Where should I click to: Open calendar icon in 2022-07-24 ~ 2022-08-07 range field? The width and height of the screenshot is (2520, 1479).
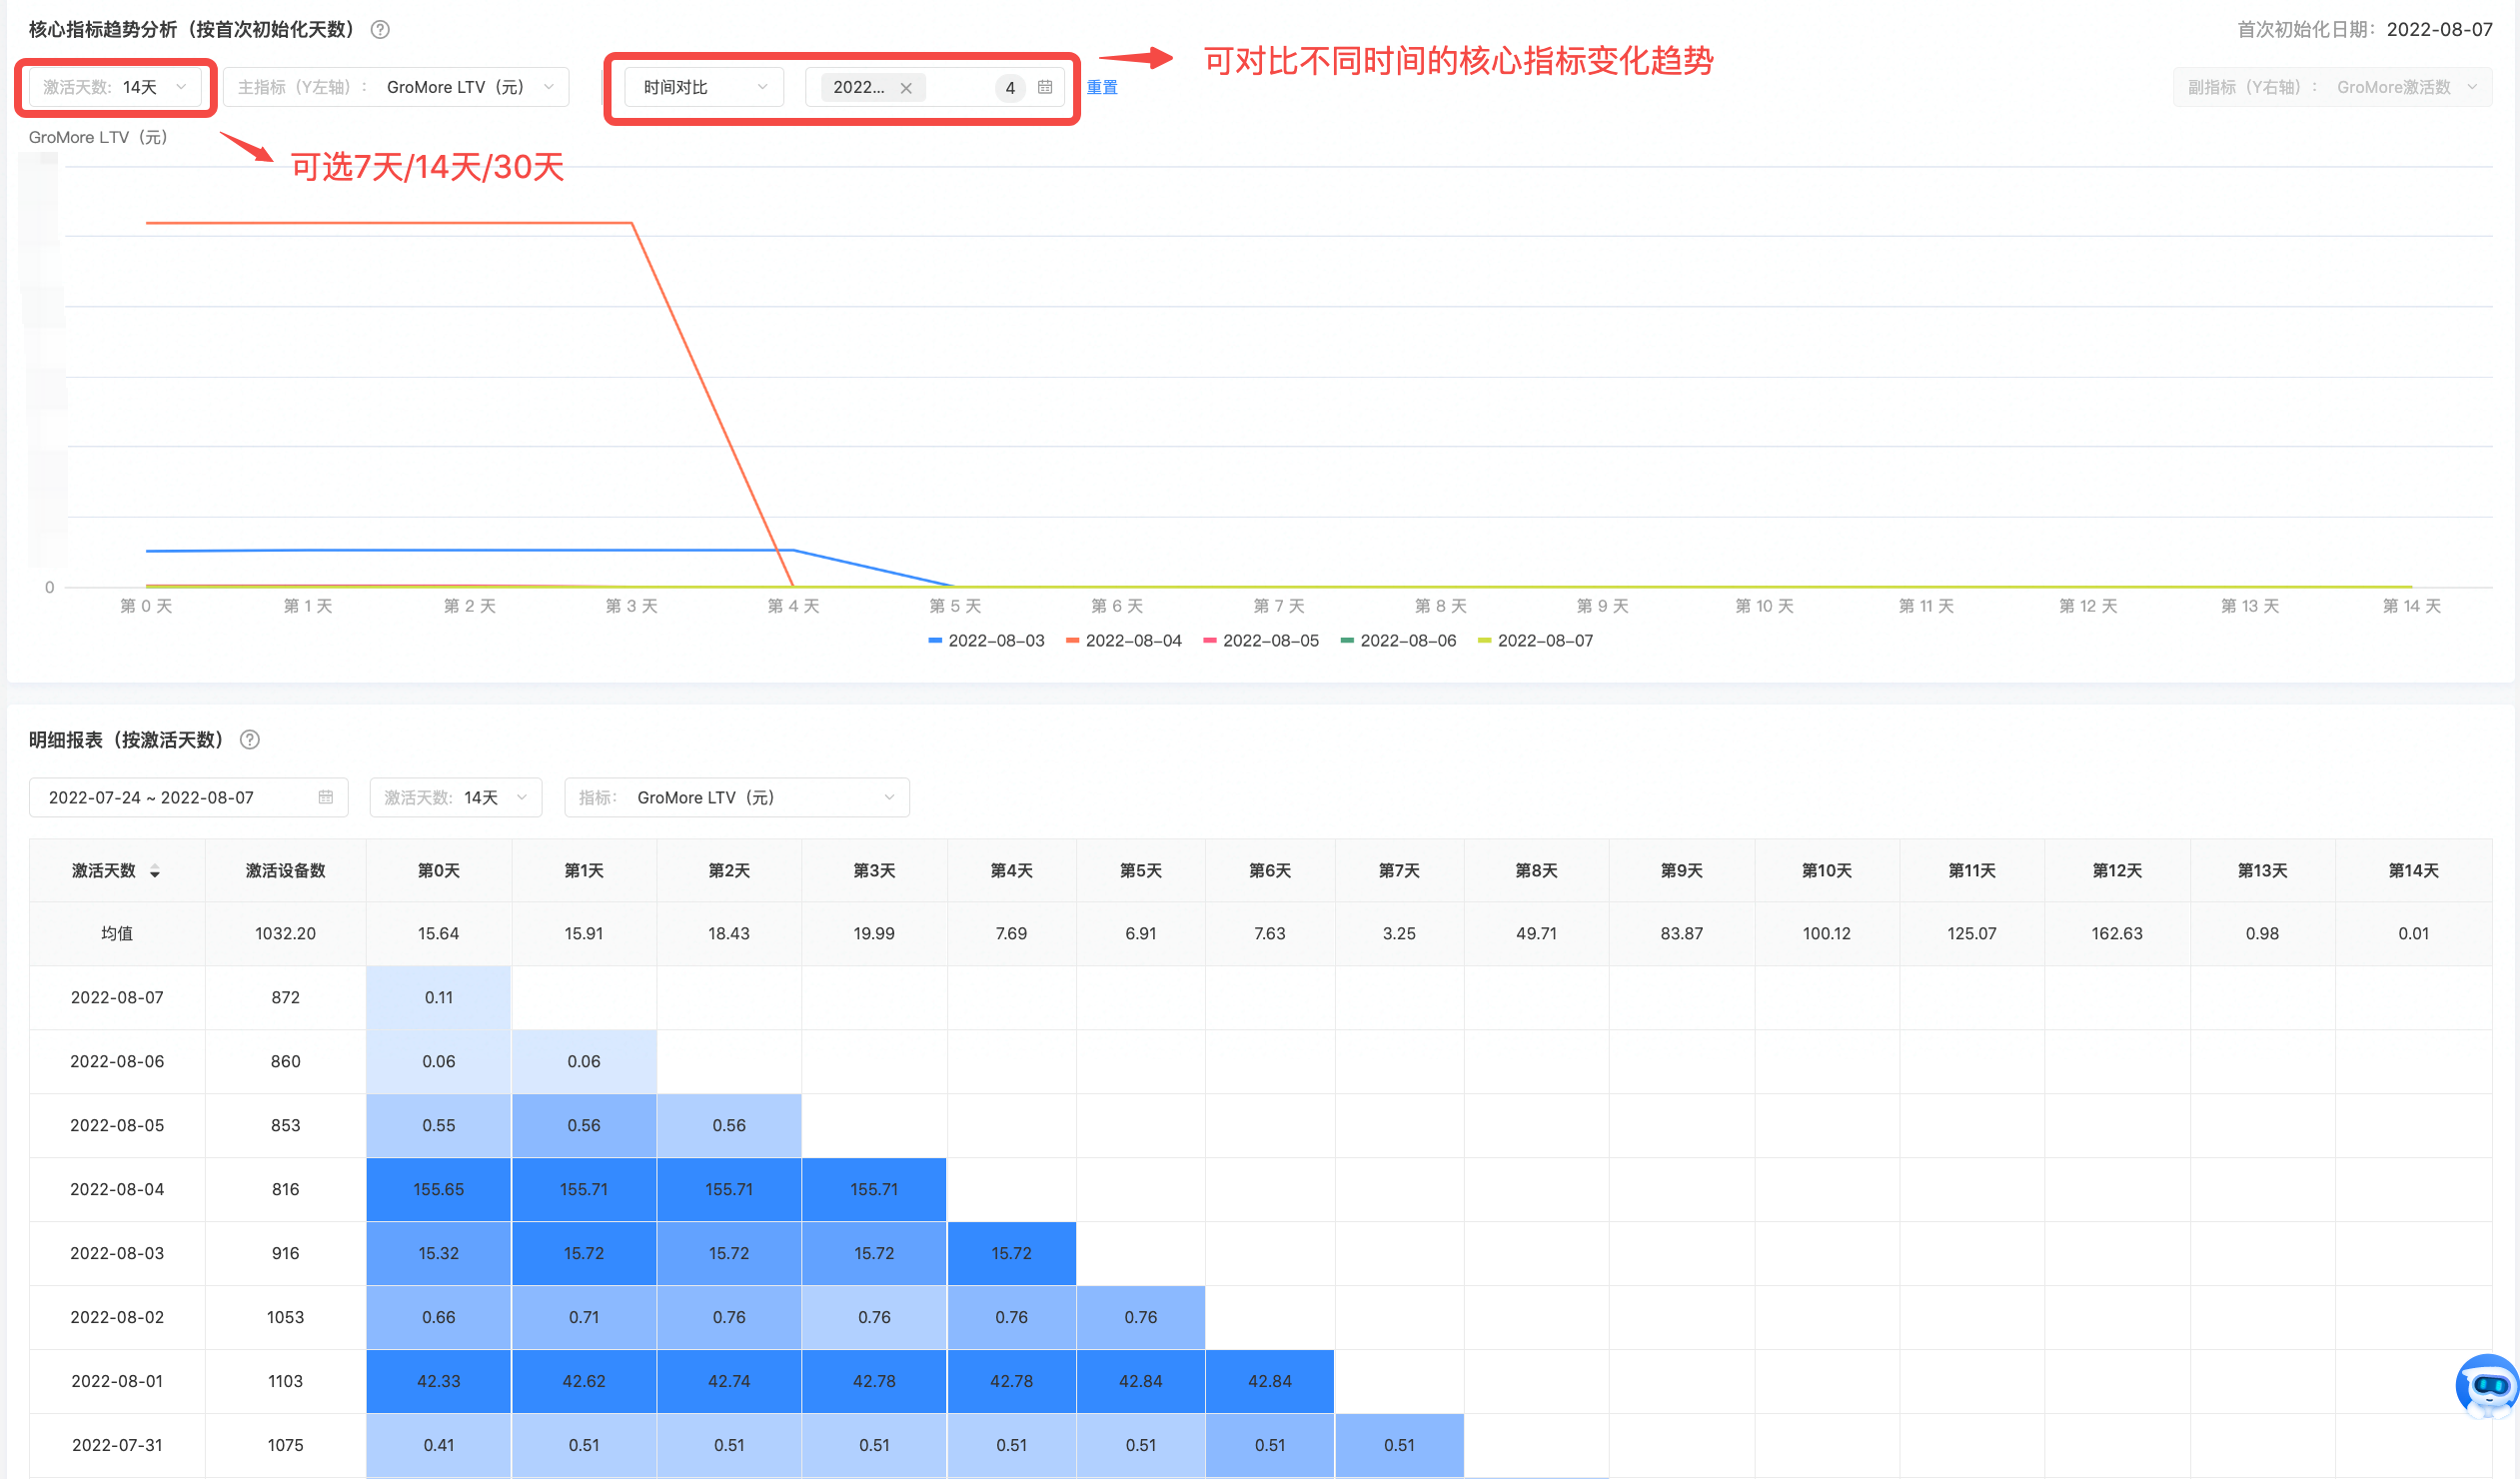click(325, 797)
